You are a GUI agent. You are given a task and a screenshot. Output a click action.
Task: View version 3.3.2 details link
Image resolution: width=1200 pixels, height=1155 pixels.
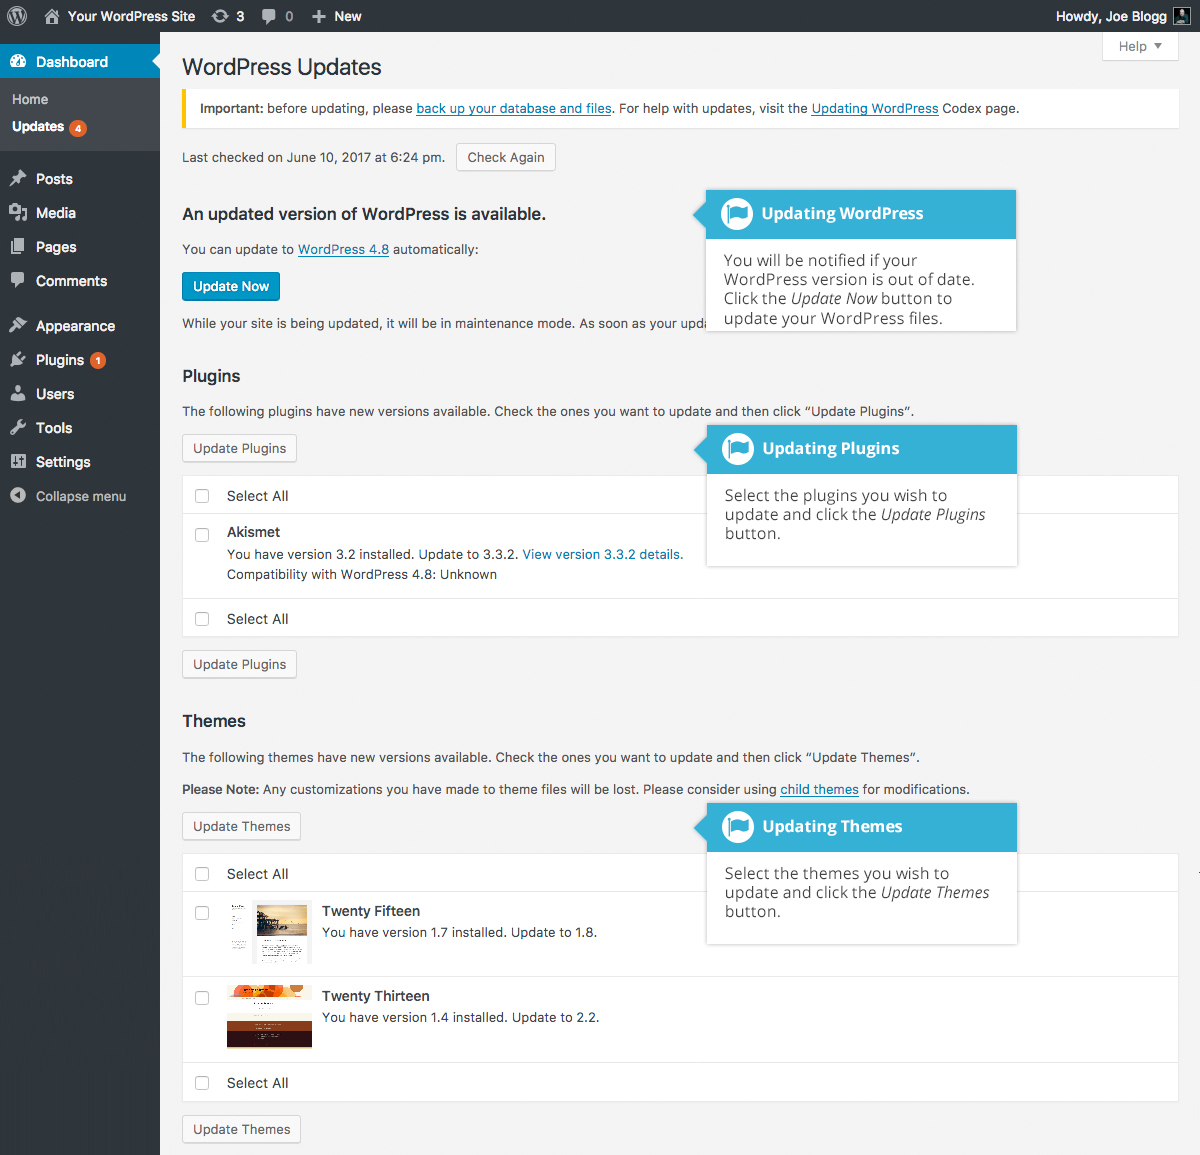point(603,554)
